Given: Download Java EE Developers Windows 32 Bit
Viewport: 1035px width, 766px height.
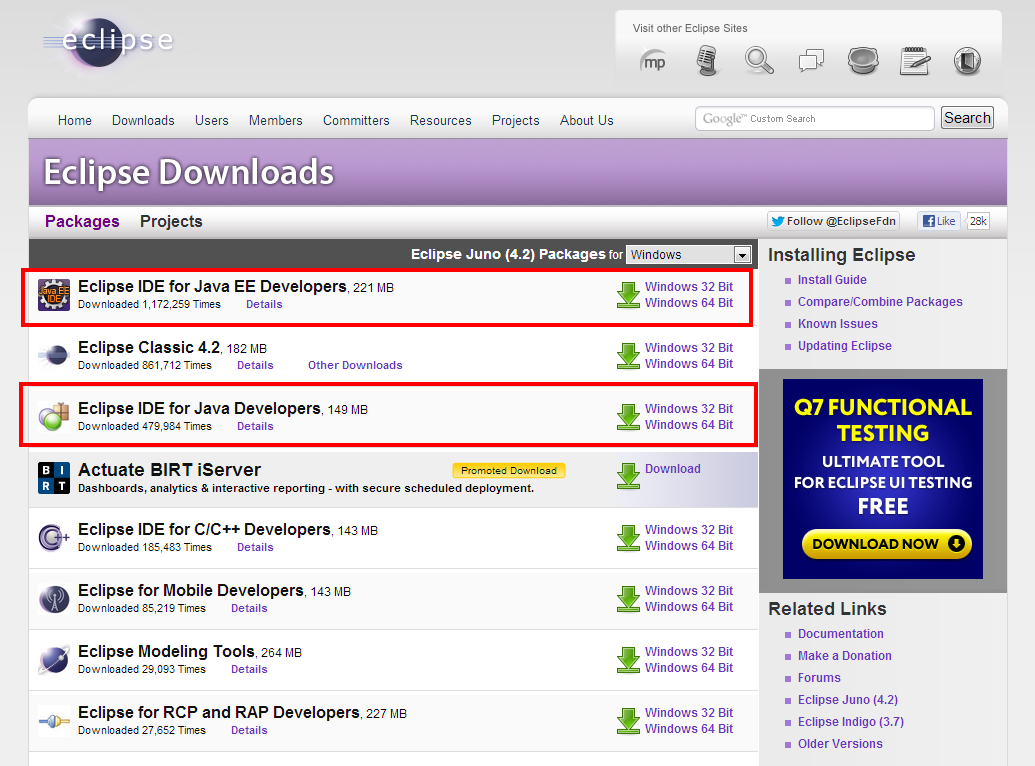Looking at the screenshot, I should coord(688,287).
